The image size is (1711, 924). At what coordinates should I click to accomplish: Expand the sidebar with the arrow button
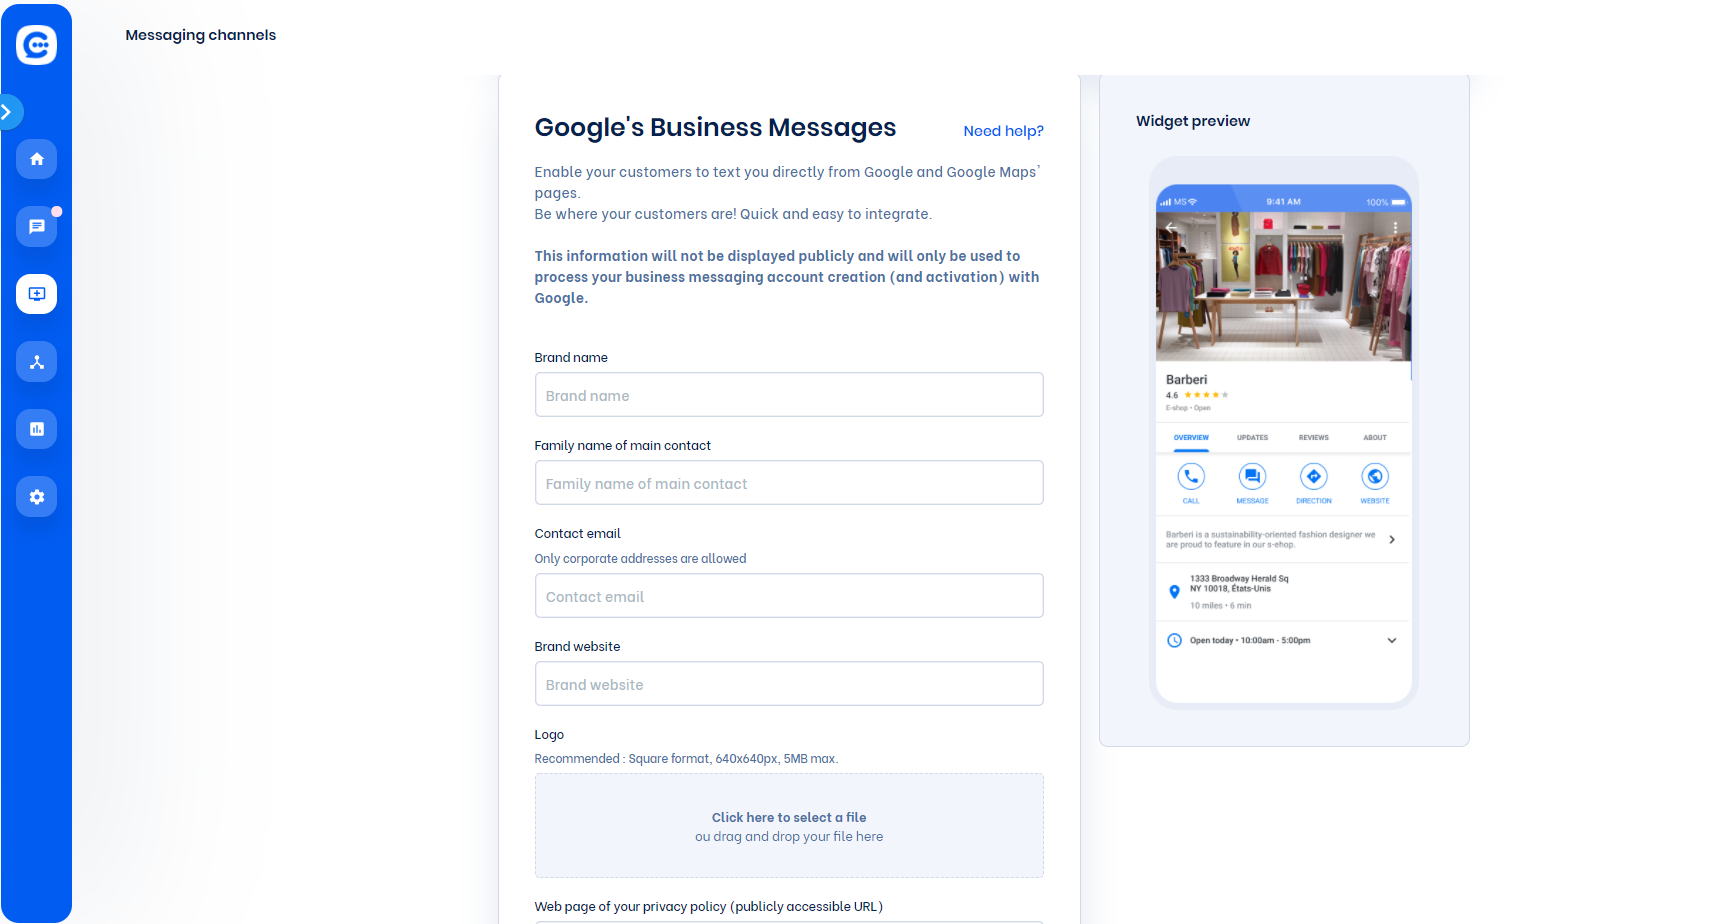pyautogui.click(x=8, y=112)
